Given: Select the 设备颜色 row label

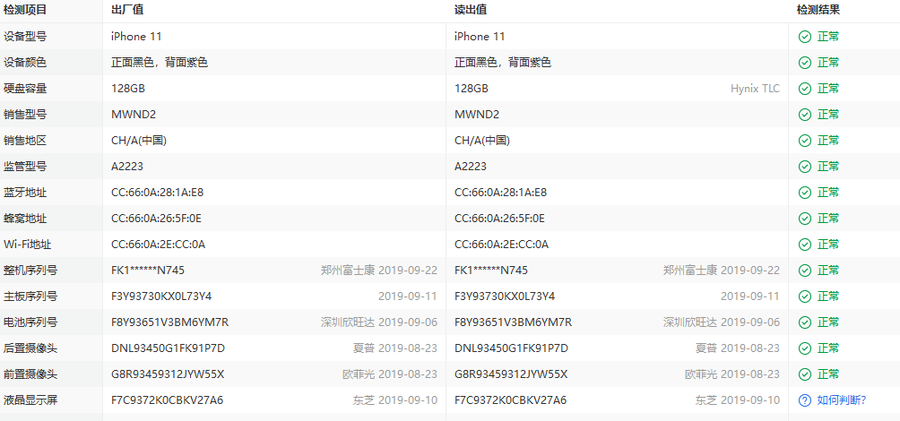Looking at the screenshot, I should 25,63.
